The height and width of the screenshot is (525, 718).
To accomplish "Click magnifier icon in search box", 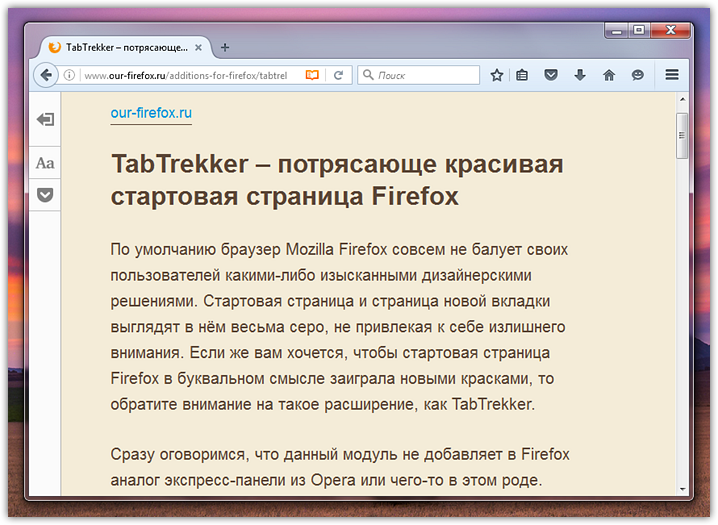I will [x=368, y=75].
